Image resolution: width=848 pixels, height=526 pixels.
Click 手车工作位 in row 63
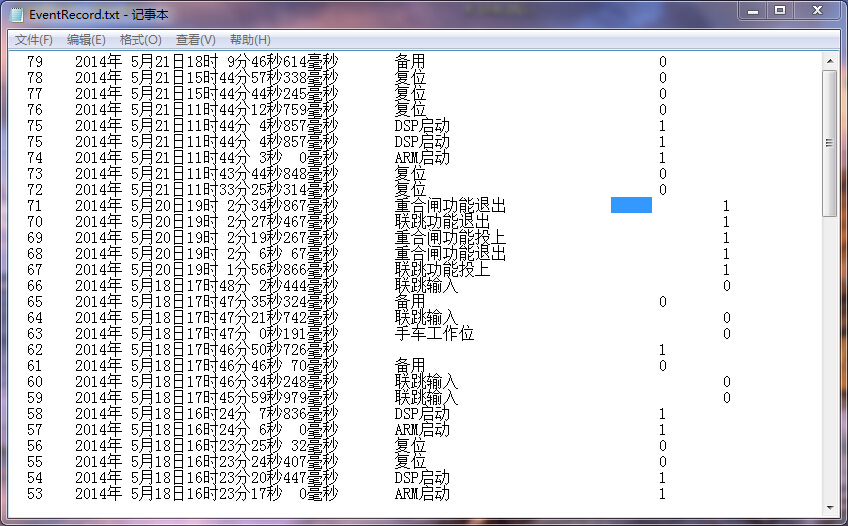pyautogui.click(x=434, y=334)
